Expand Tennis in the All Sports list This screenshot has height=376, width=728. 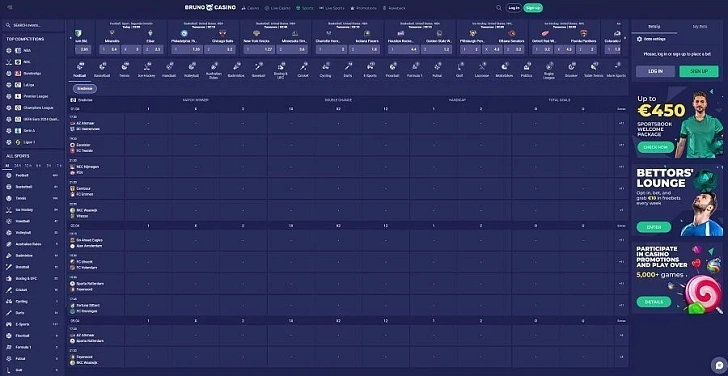coord(32,198)
